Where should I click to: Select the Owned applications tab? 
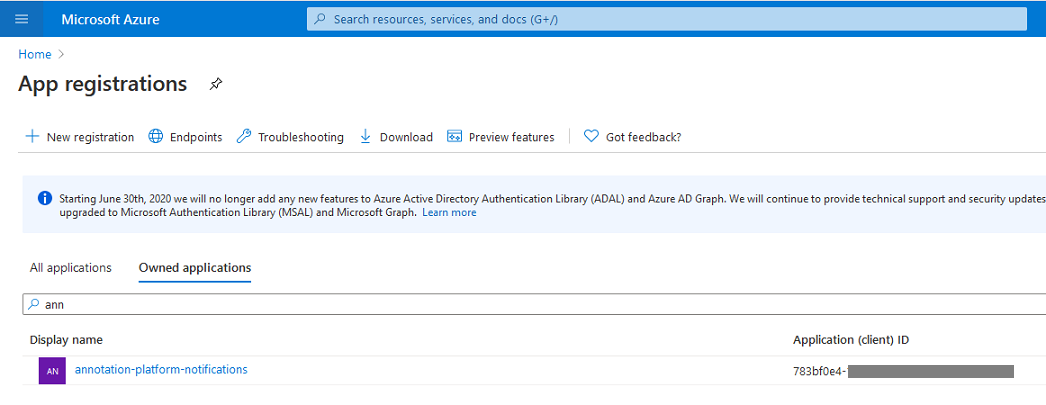(x=195, y=268)
